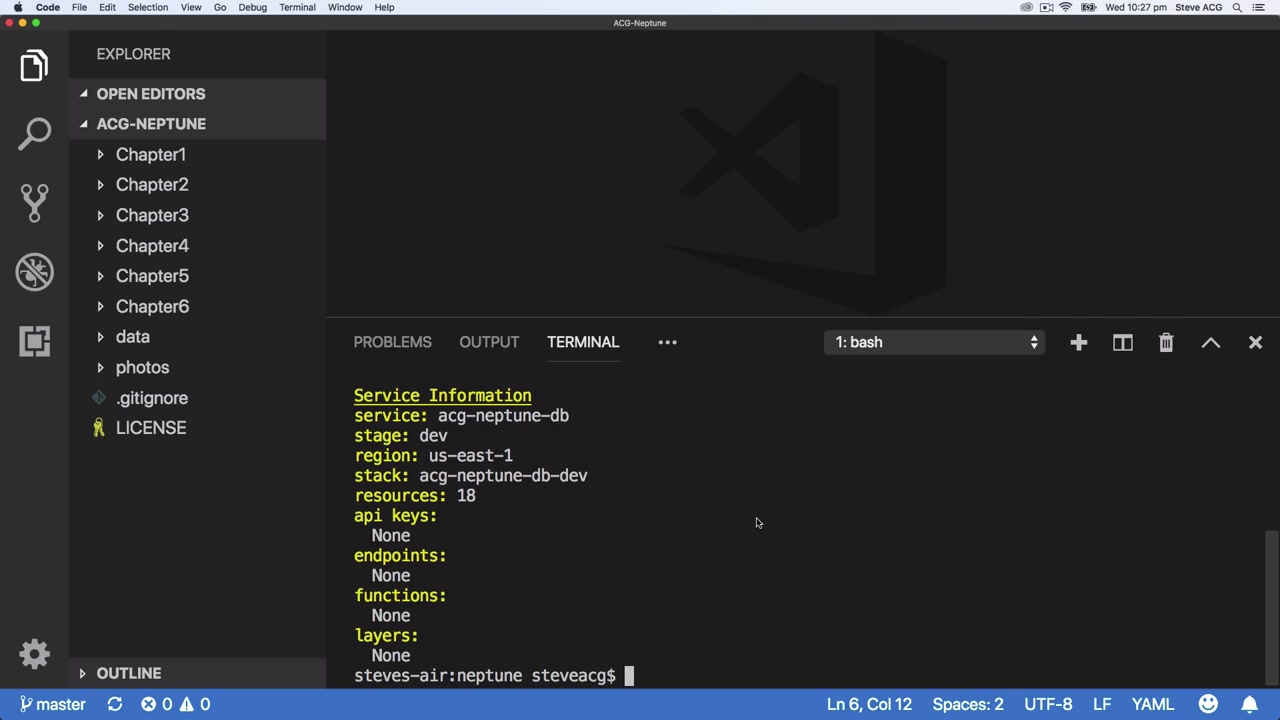Expand the Chapter1 folder

[x=150, y=155]
